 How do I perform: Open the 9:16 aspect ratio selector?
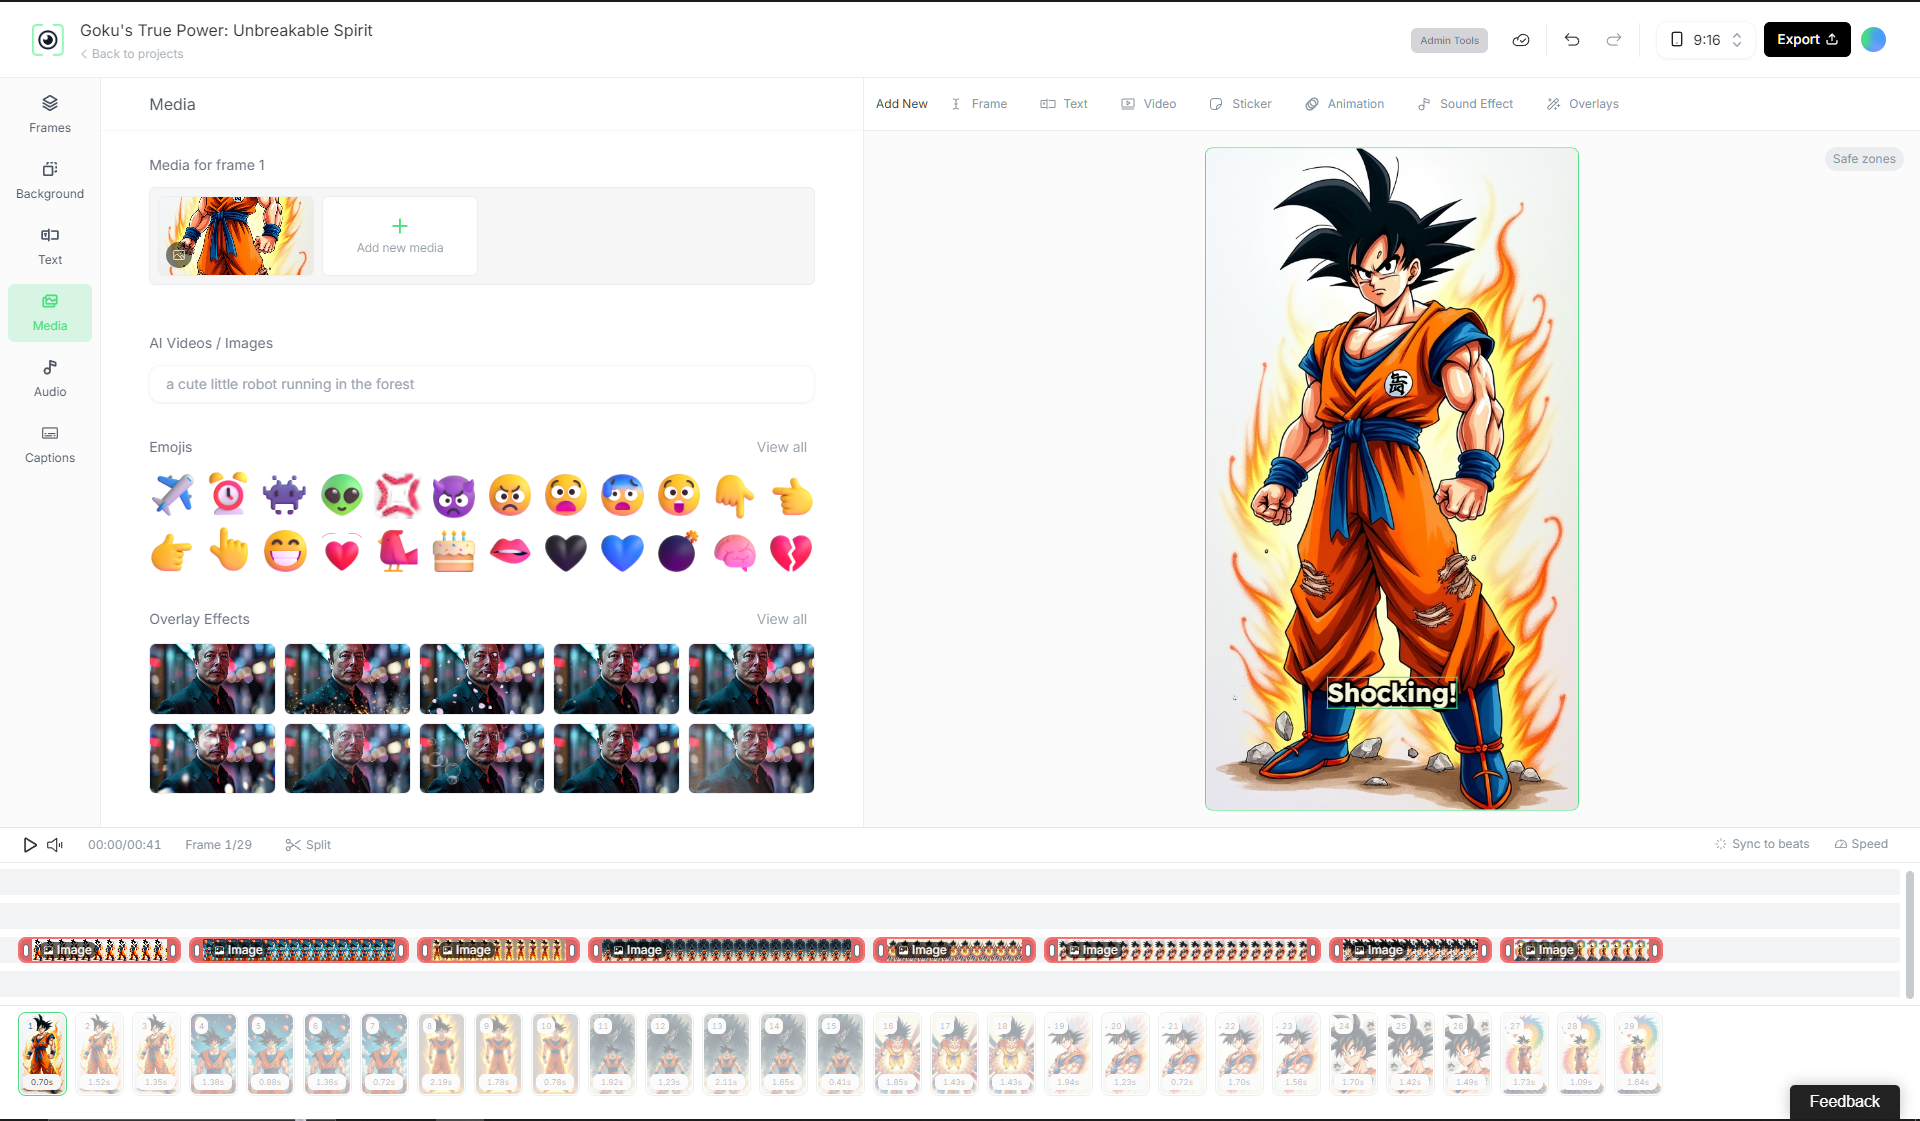(x=1705, y=40)
